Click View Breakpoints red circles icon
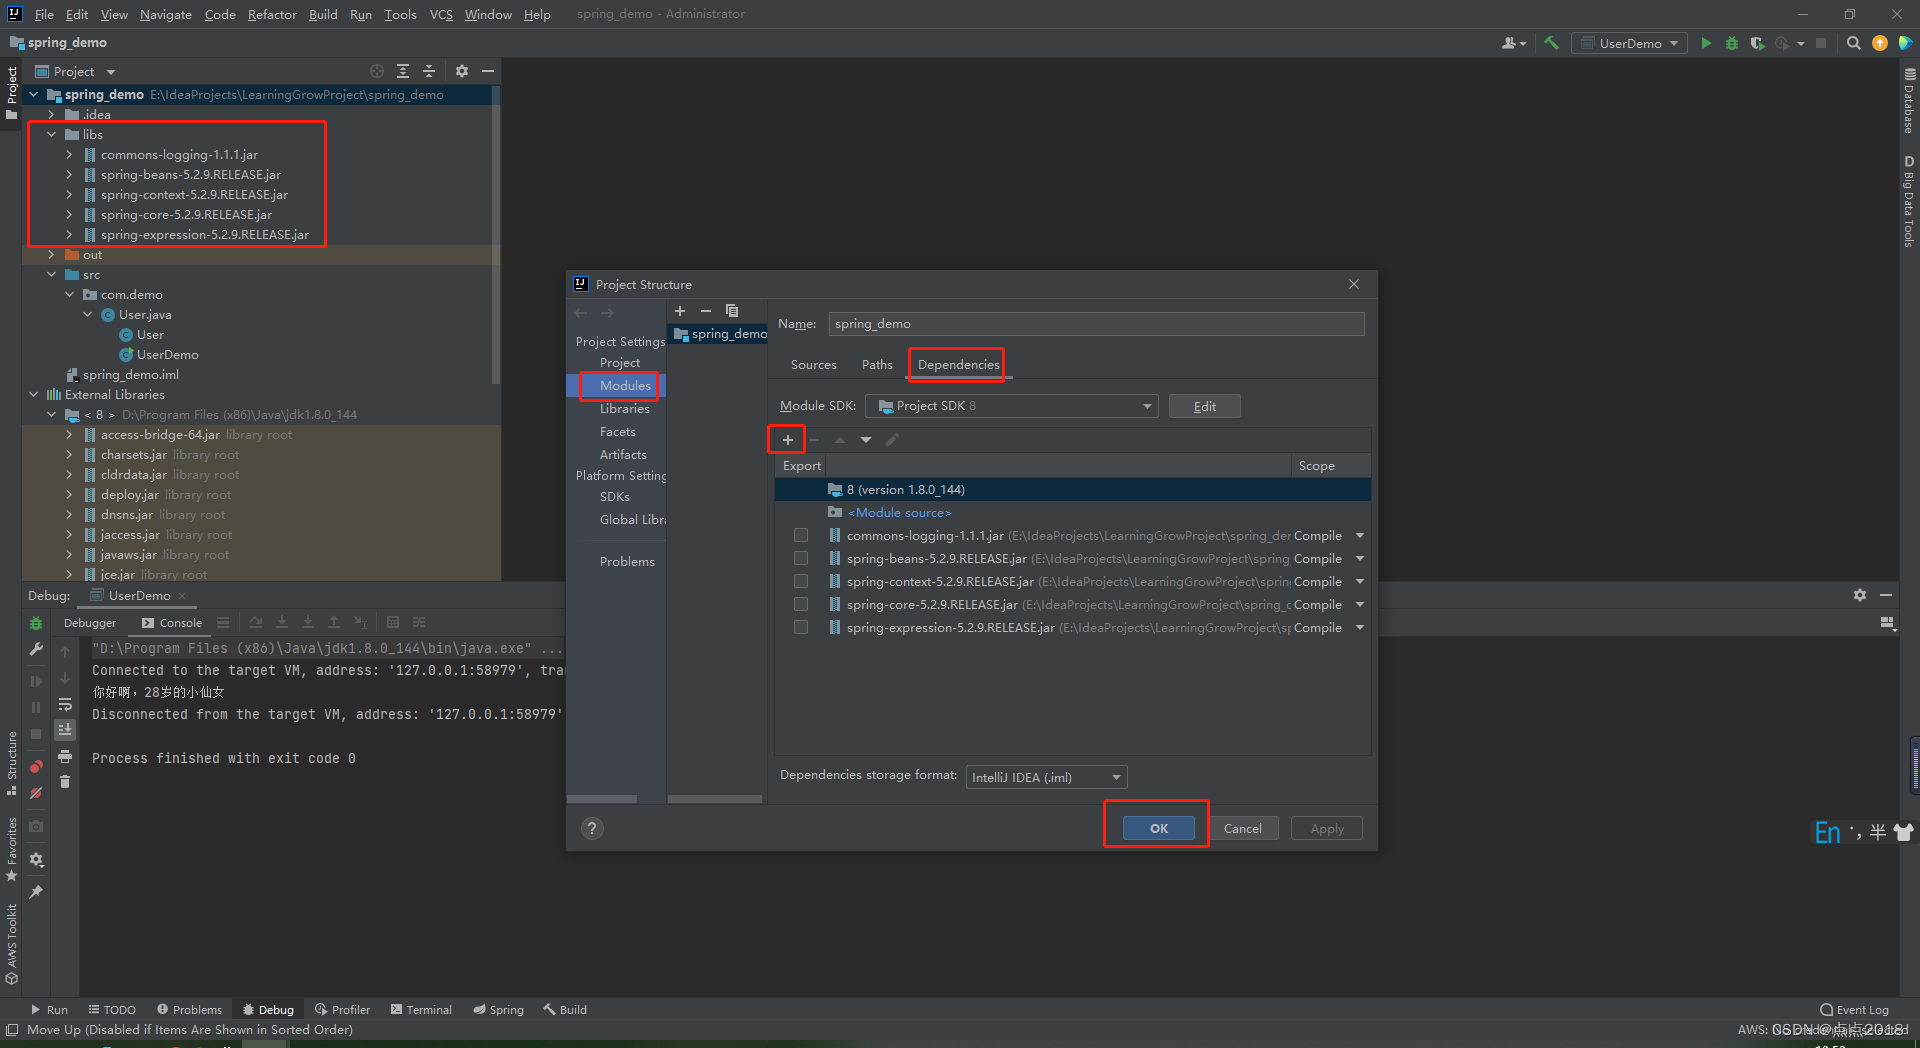The height and width of the screenshot is (1048, 1920). pyautogui.click(x=36, y=767)
